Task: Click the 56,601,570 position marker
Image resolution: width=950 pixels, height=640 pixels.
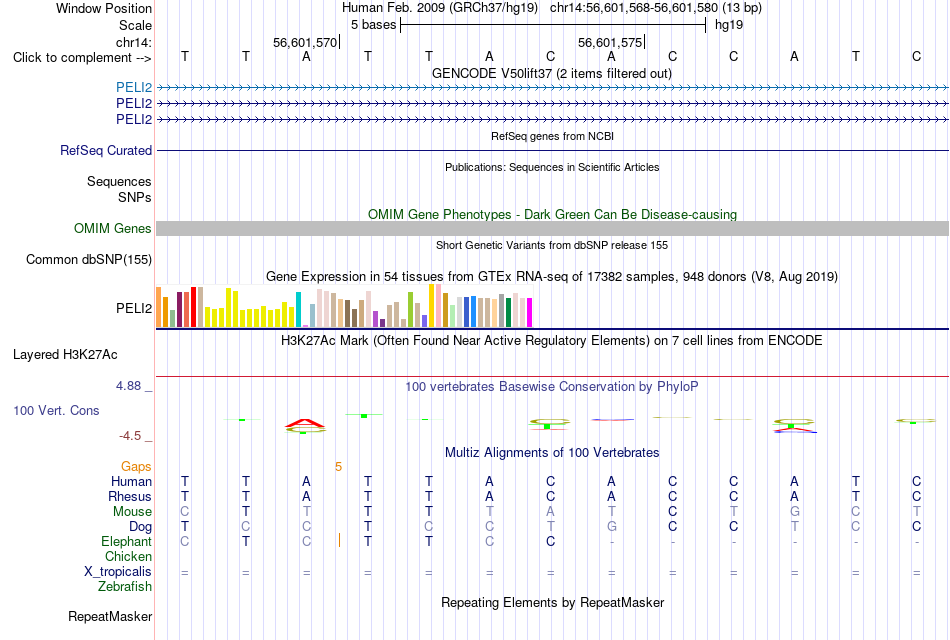Action: click(x=305, y=42)
